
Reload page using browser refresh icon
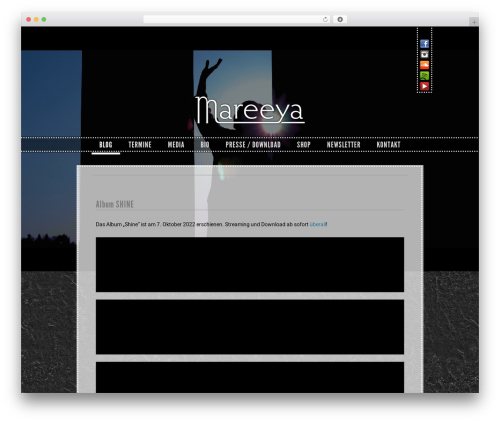[325, 19]
